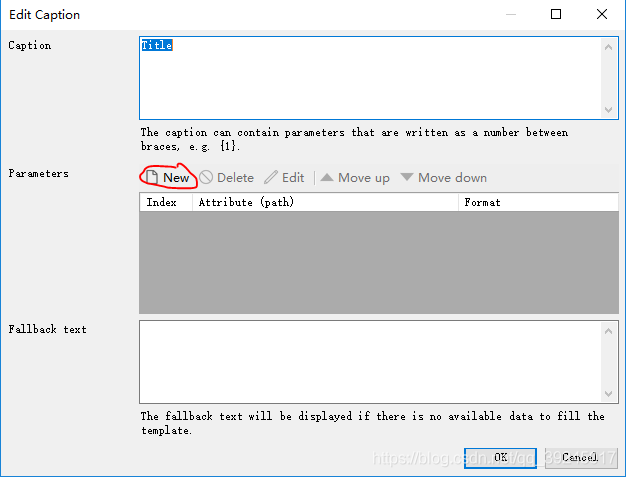The image size is (626, 477).
Task: Confirm with the OK button
Action: 501,457
